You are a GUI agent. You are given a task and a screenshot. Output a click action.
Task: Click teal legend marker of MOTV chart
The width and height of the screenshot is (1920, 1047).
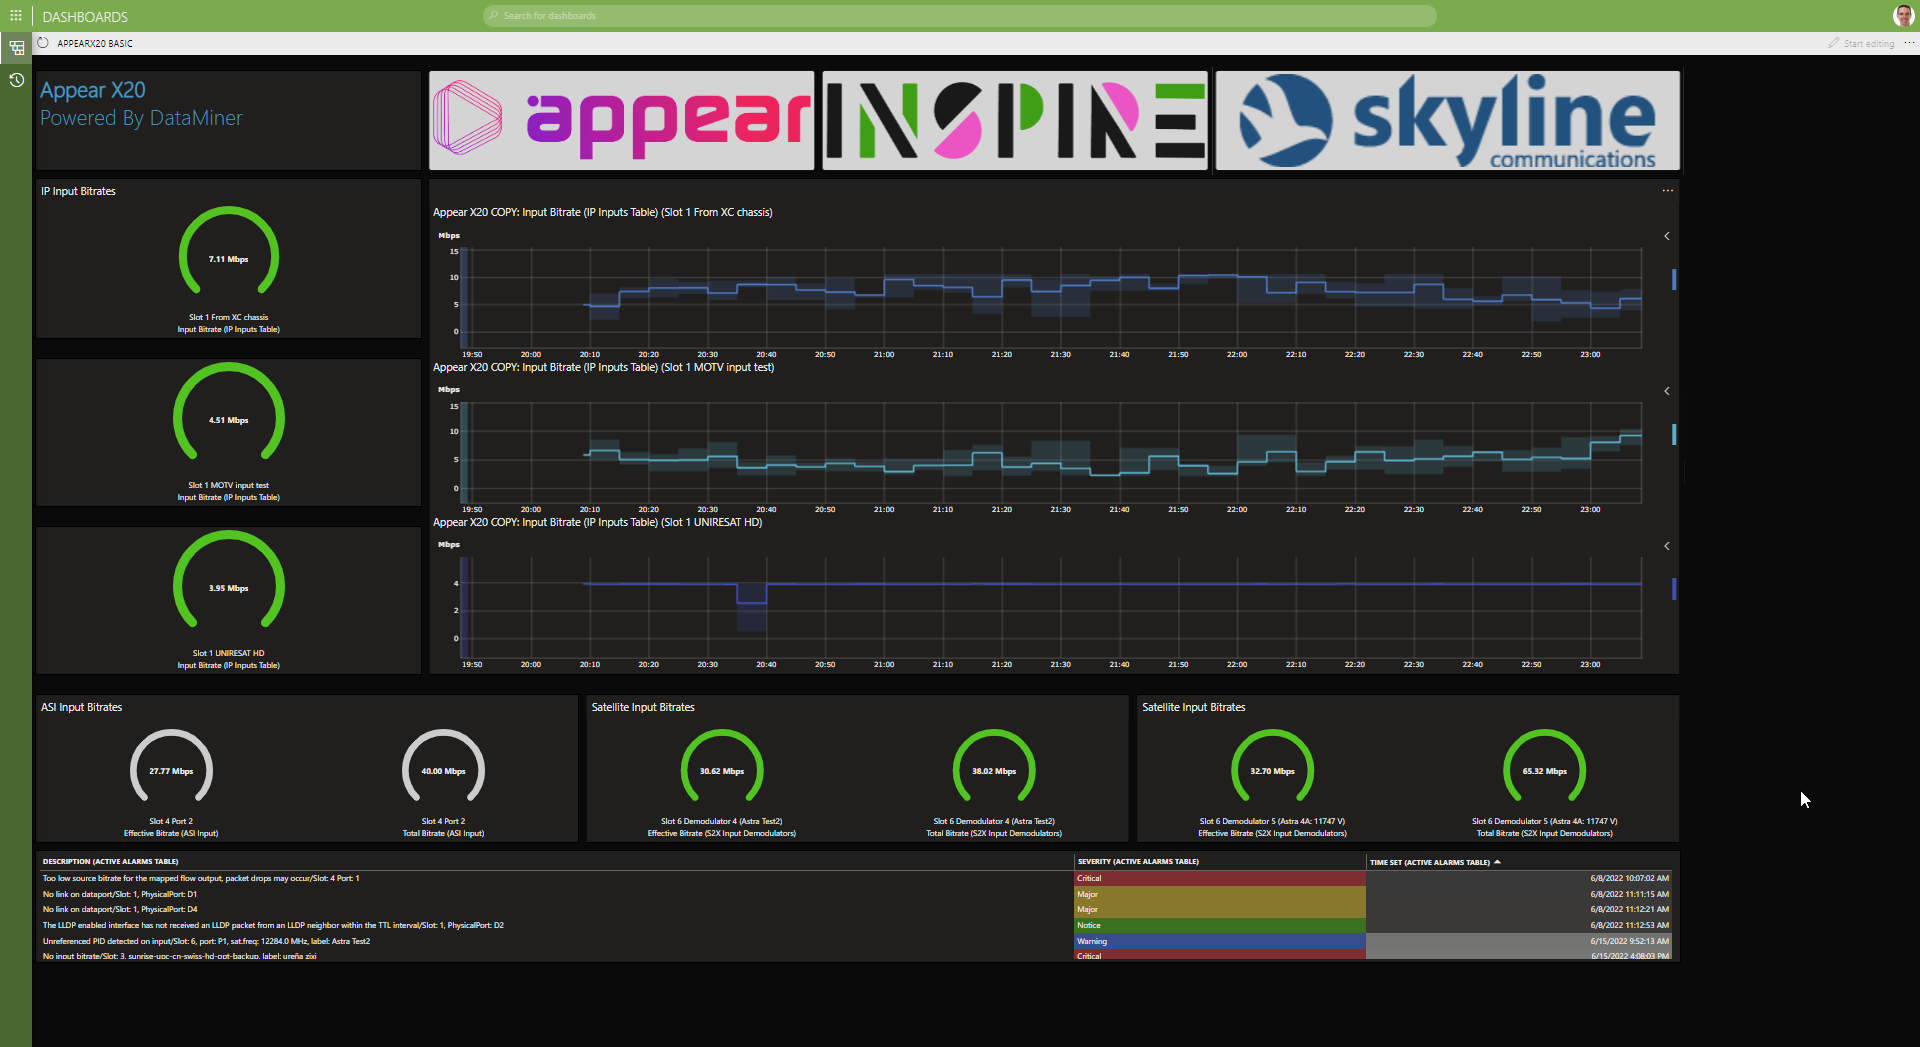click(x=1674, y=434)
